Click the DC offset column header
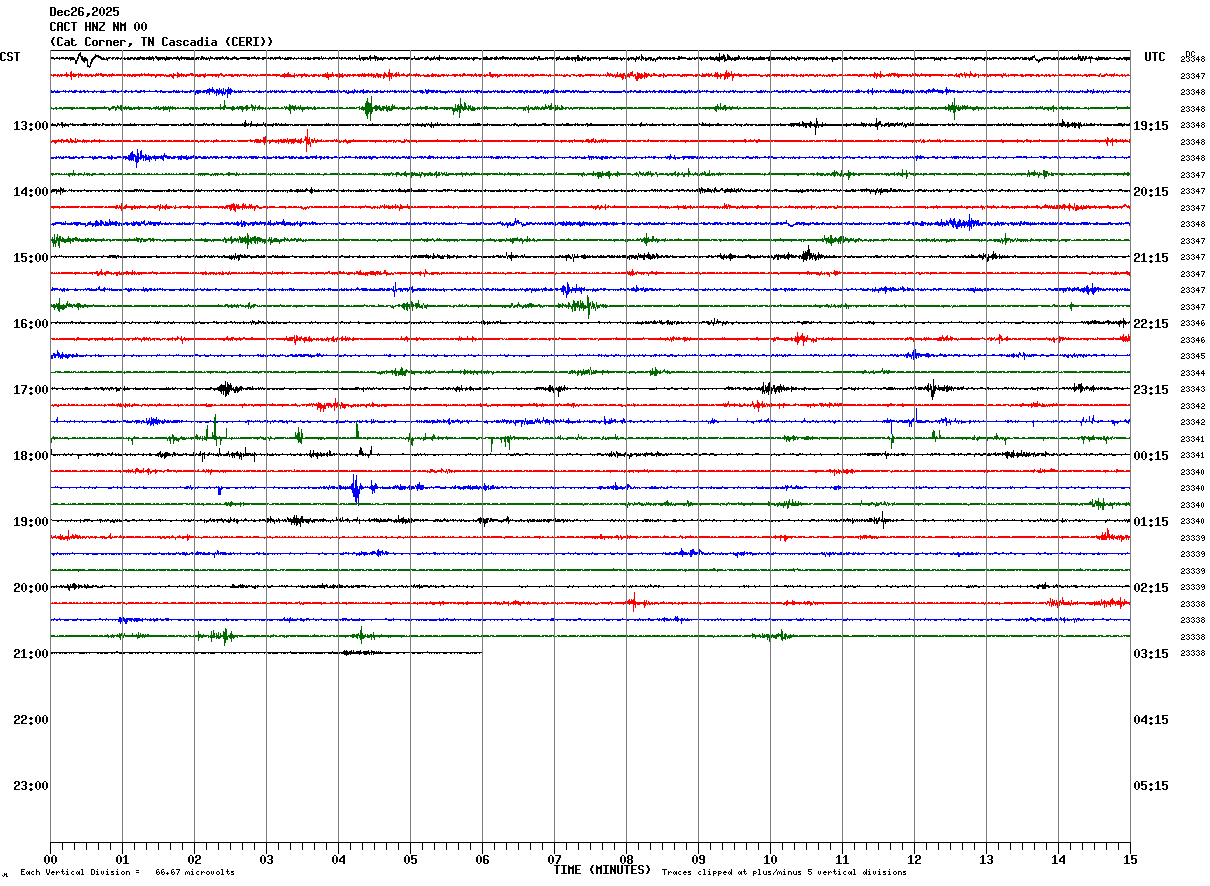This screenshot has width=1210, height=886. click(x=1190, y=54)
